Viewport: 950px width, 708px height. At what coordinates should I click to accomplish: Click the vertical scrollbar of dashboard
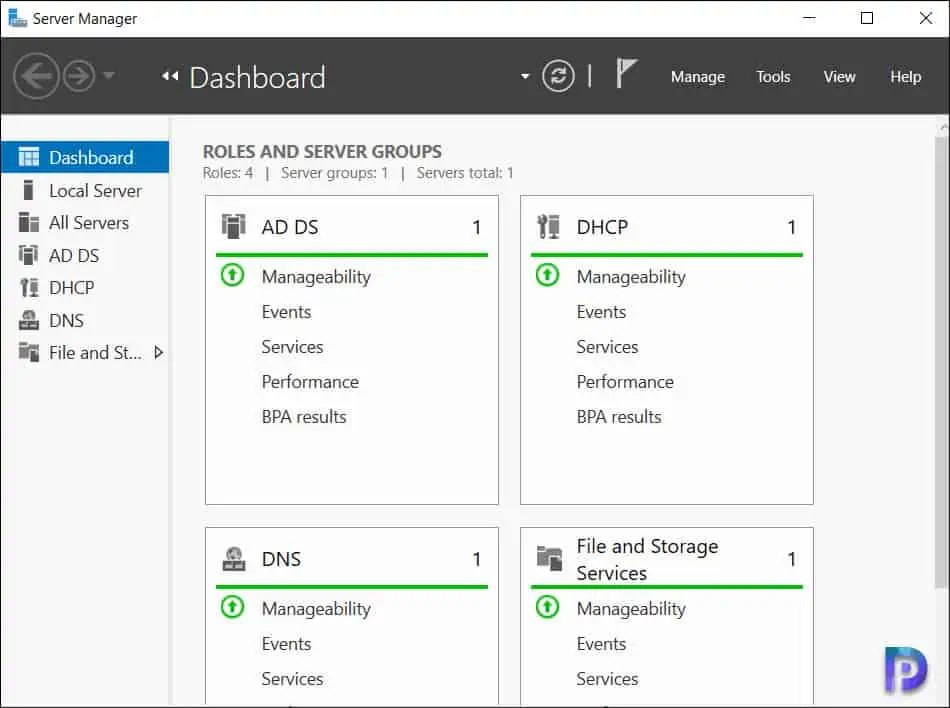point(941,362)
